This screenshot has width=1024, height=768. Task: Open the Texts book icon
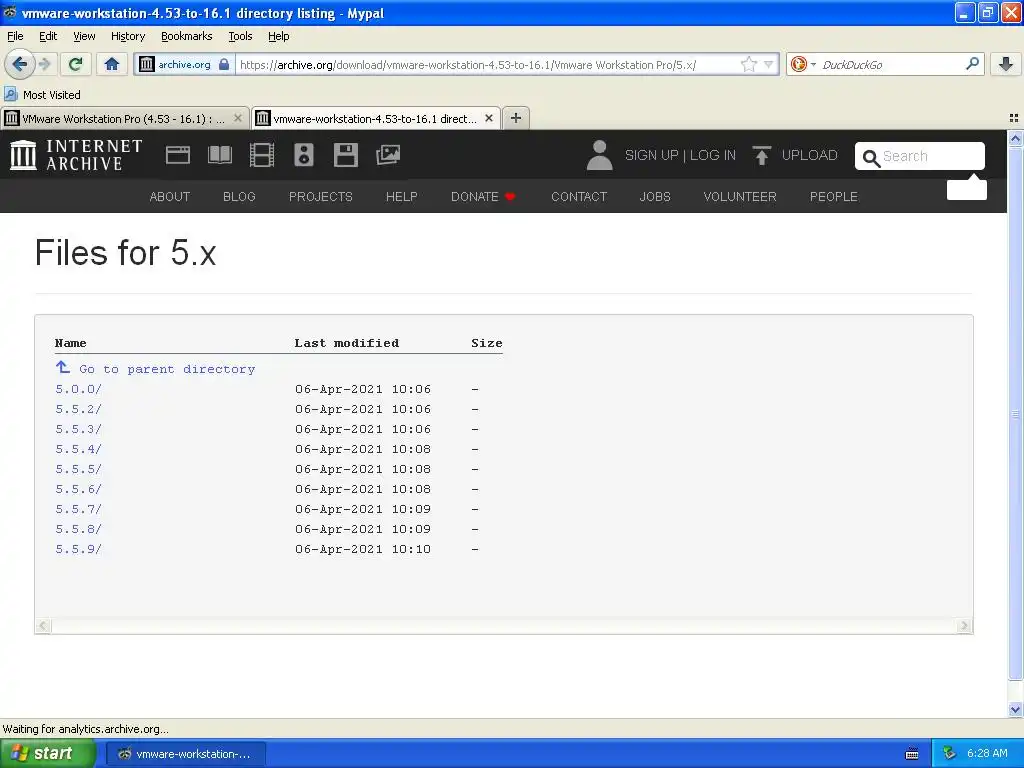coord(219,155)
